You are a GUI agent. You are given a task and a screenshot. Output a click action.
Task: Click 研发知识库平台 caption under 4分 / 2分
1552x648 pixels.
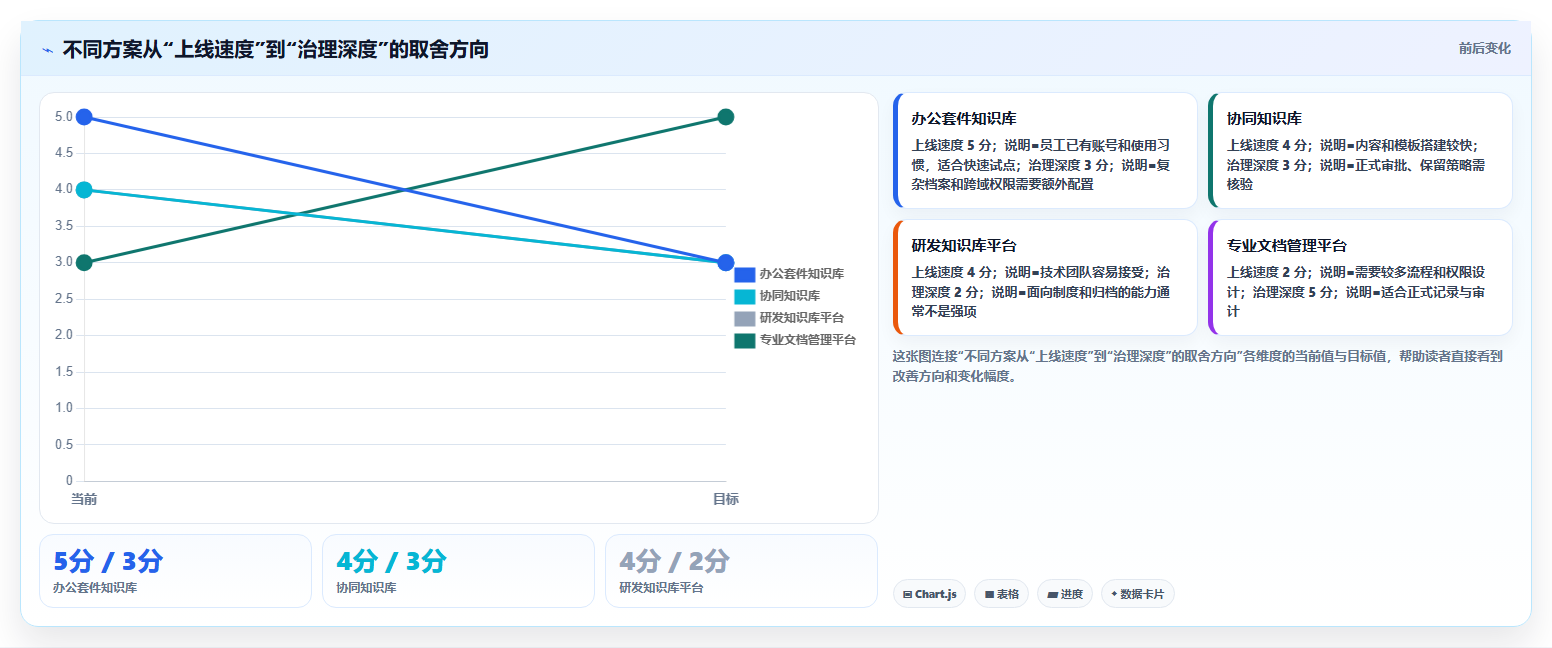click(661, 588)
